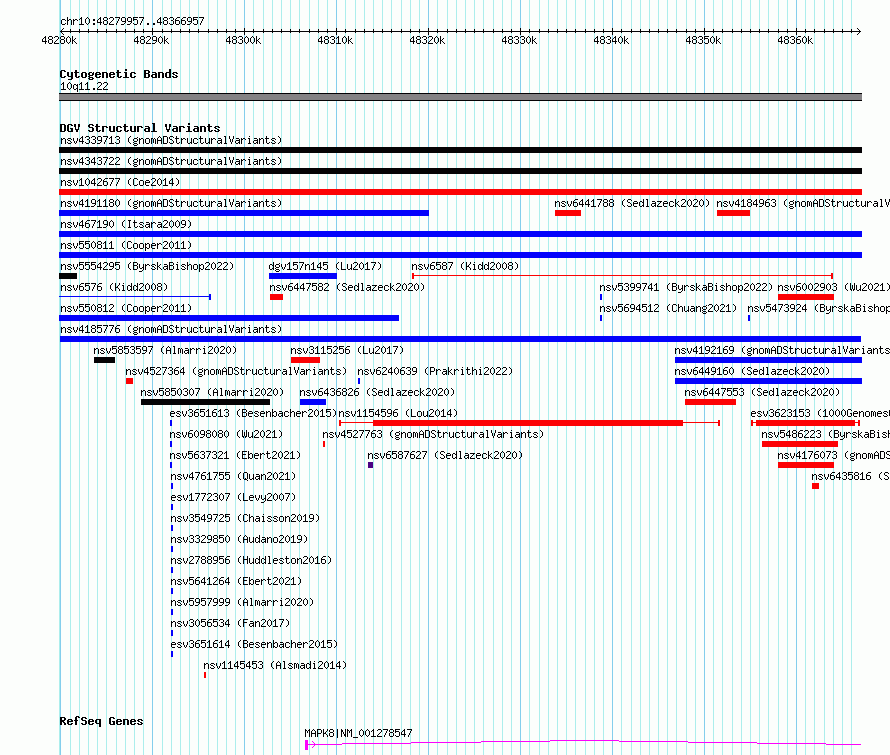Open the nsv6002903 (Wu2021) label
The image size is (890, 755).
pyautogui.click(x=833, y=287)
